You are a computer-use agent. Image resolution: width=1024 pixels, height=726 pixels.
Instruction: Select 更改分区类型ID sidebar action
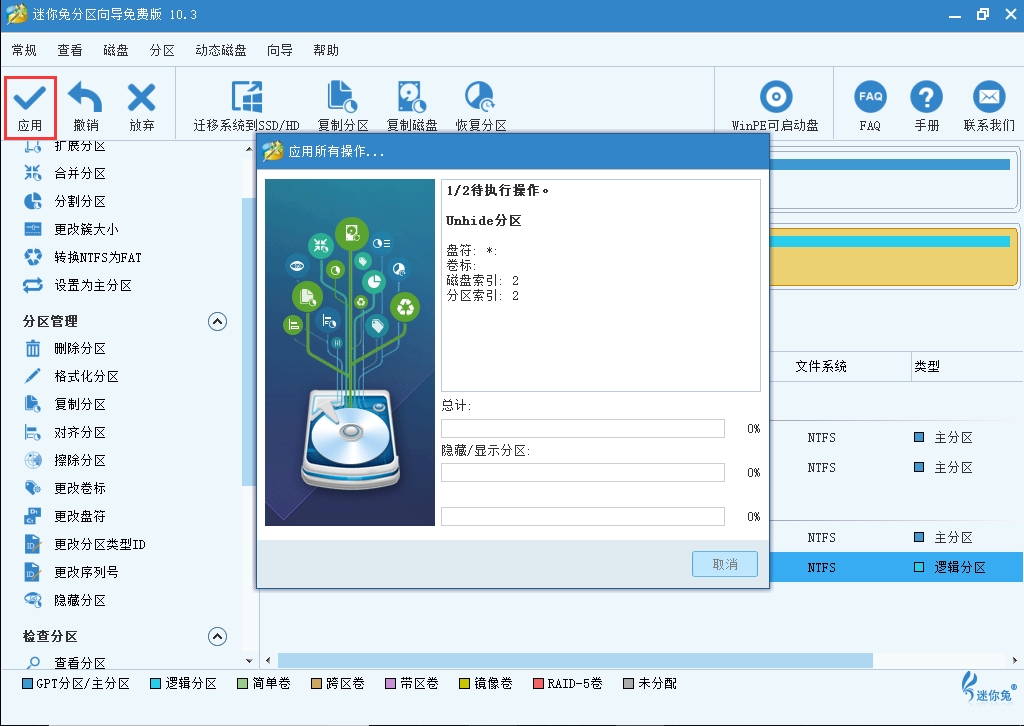click(x=85, y=544)
